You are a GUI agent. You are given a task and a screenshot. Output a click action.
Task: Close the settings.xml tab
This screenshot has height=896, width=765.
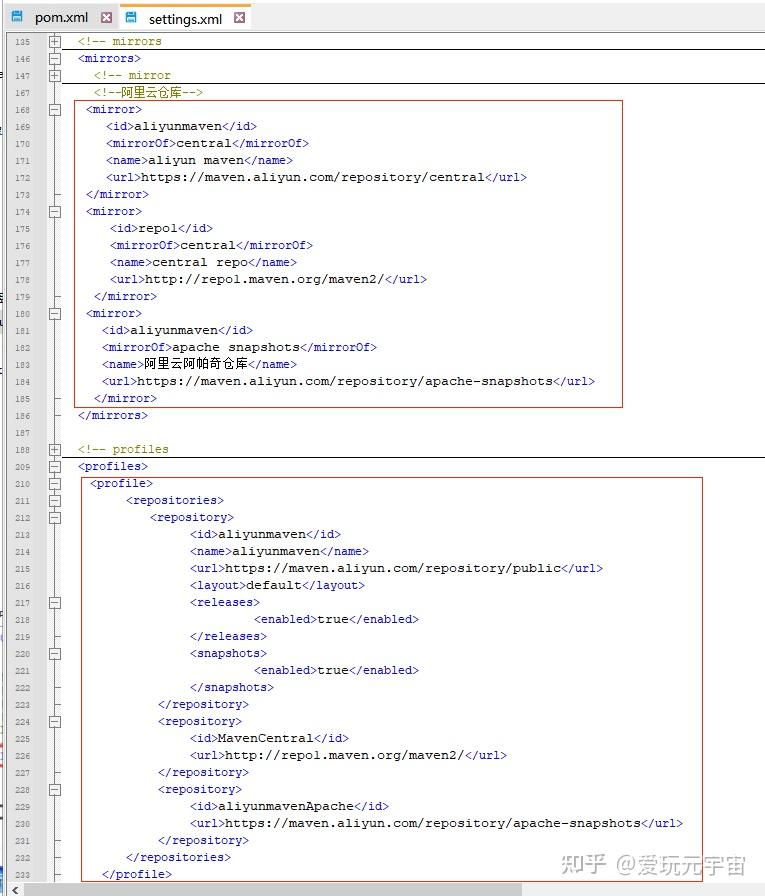pos(239,18)
